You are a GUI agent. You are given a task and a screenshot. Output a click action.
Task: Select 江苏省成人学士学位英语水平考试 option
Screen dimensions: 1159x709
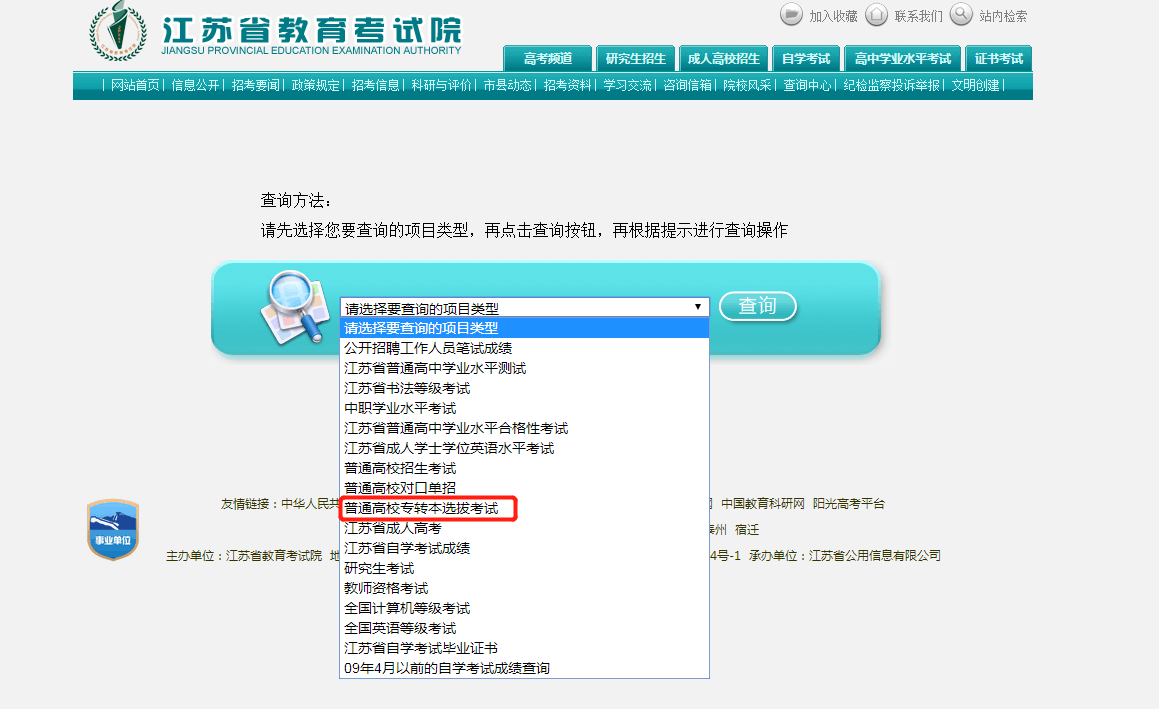tap(524, 448)
